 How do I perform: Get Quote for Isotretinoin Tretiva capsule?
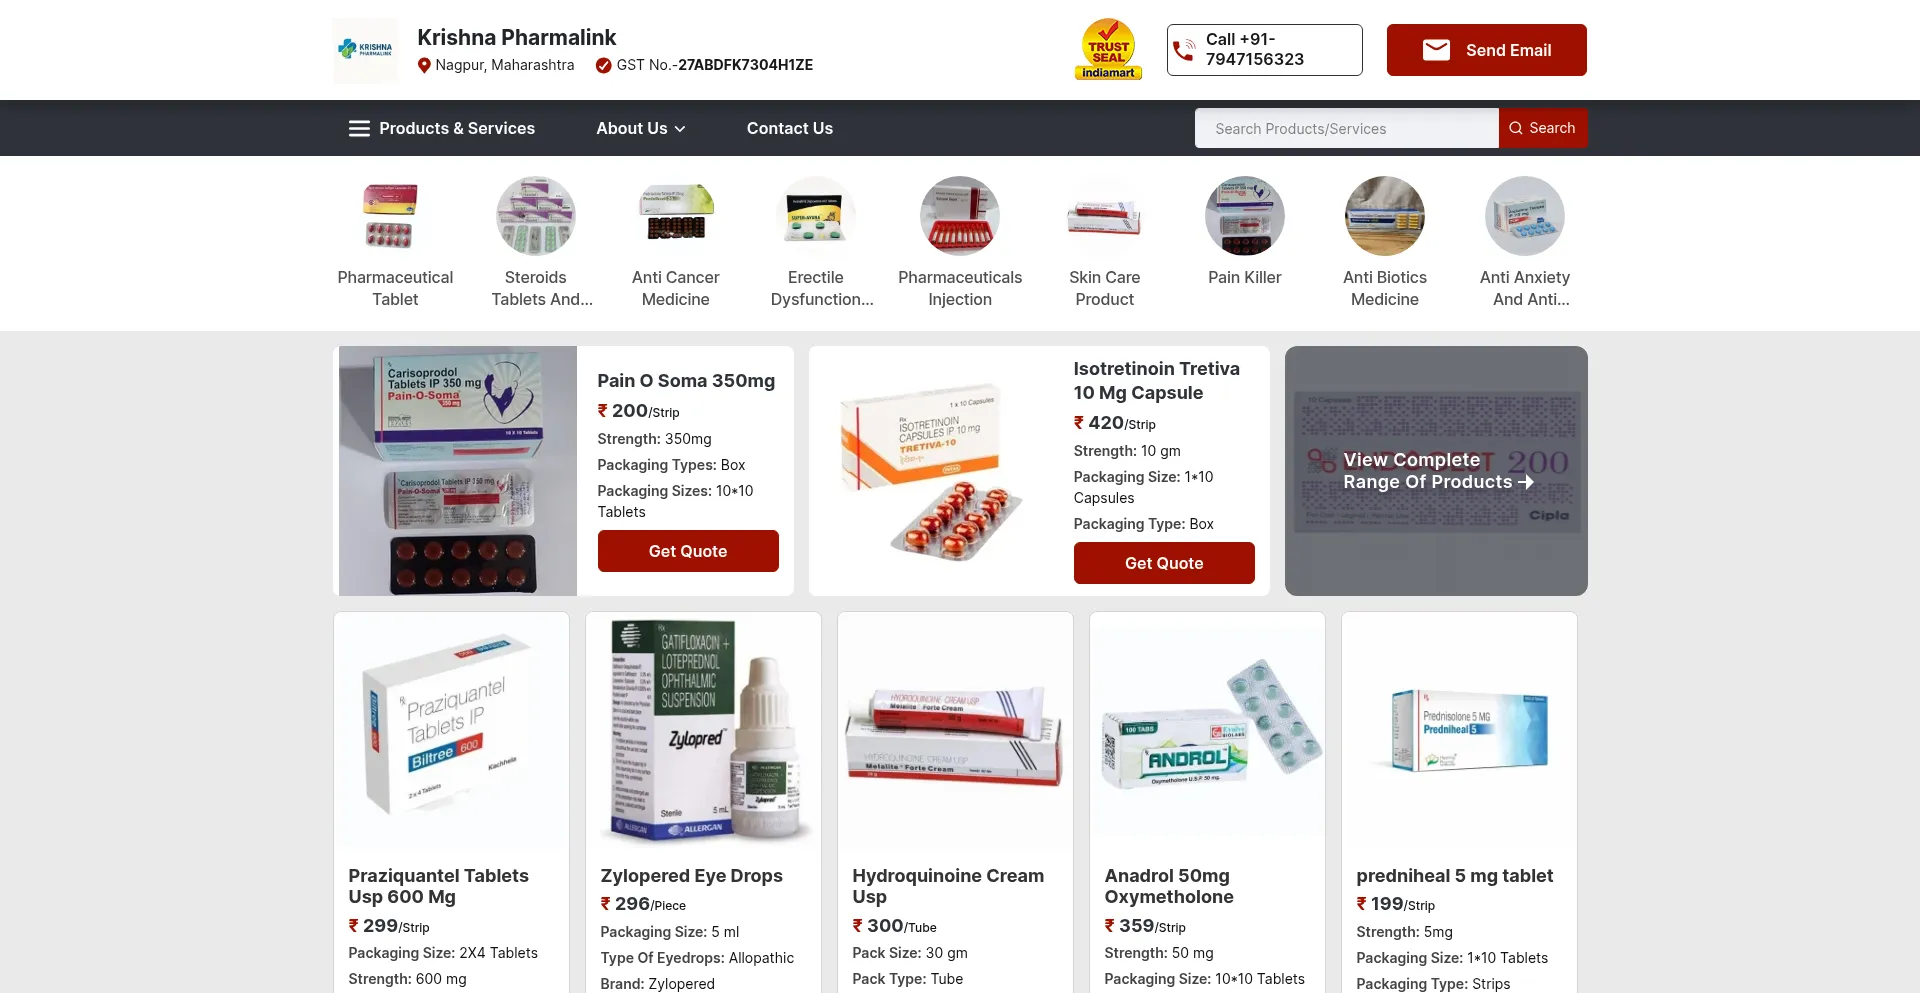1164,563
